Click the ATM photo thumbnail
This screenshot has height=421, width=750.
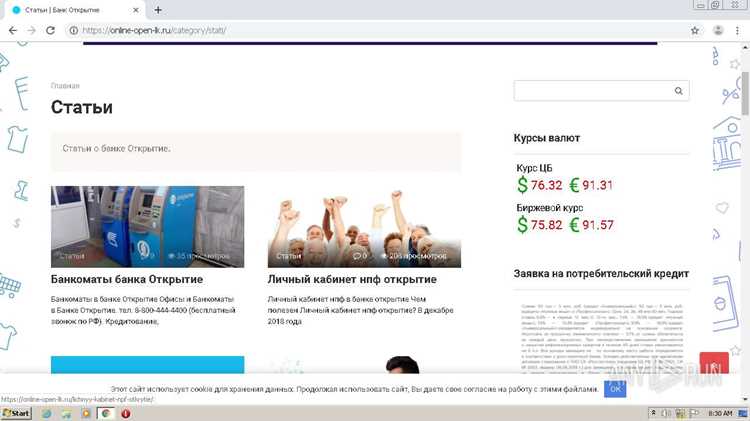[147, 226]
